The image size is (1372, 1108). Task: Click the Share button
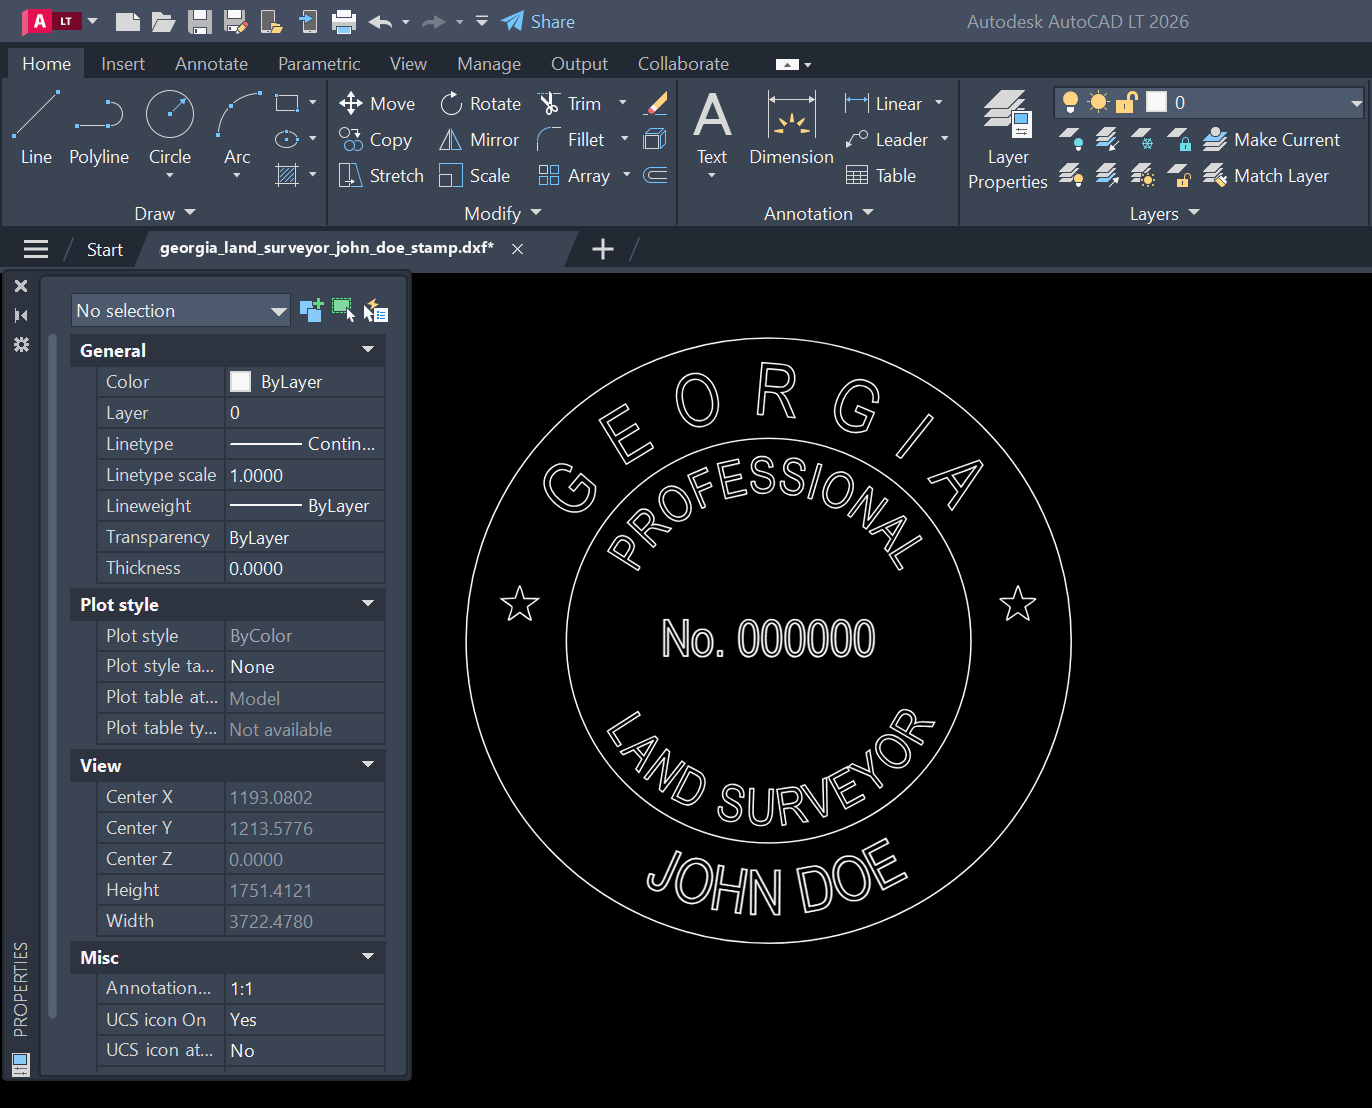[x=538, y=21]
